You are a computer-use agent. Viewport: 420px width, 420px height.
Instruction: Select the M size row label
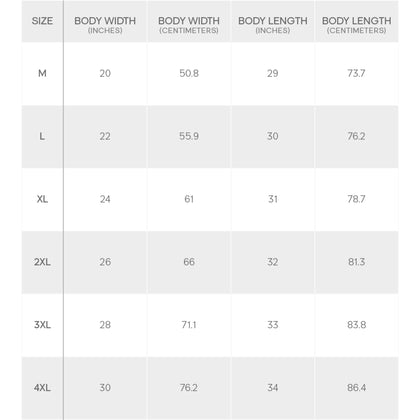[42, 73]
